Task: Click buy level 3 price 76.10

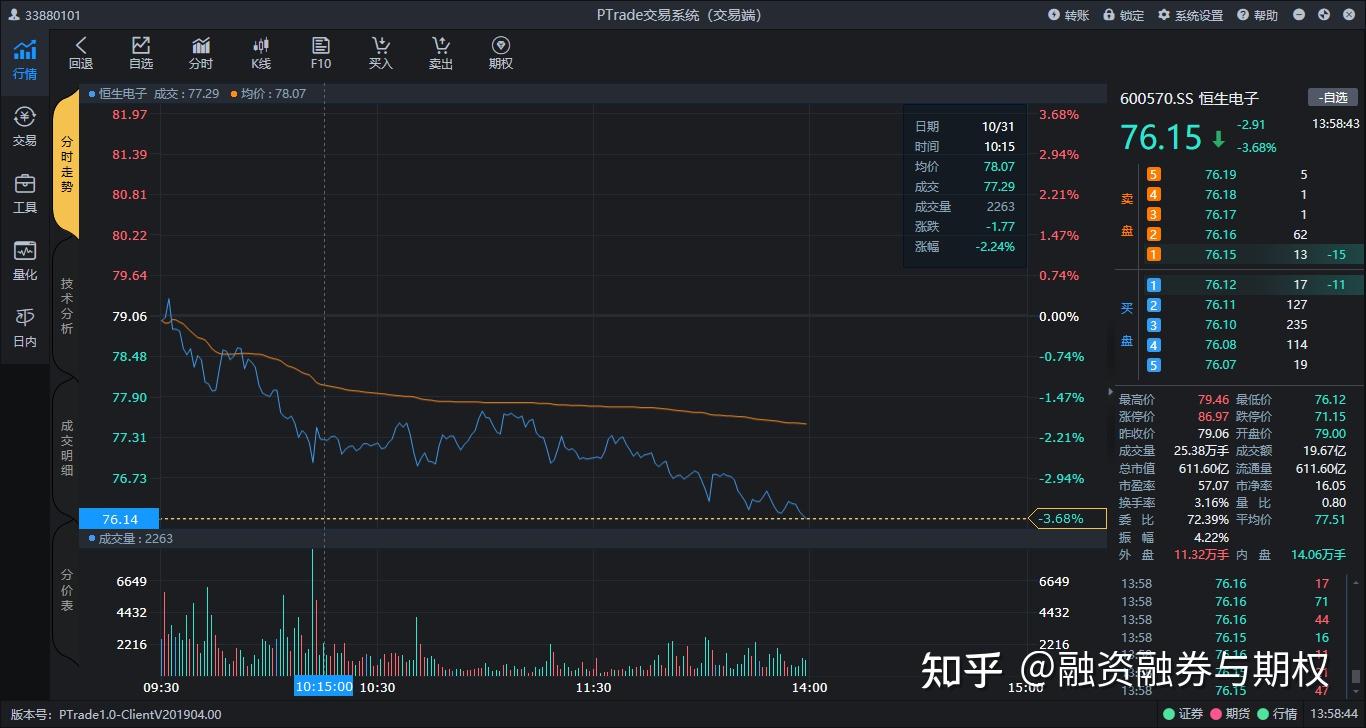Action: pos(1221,325)
